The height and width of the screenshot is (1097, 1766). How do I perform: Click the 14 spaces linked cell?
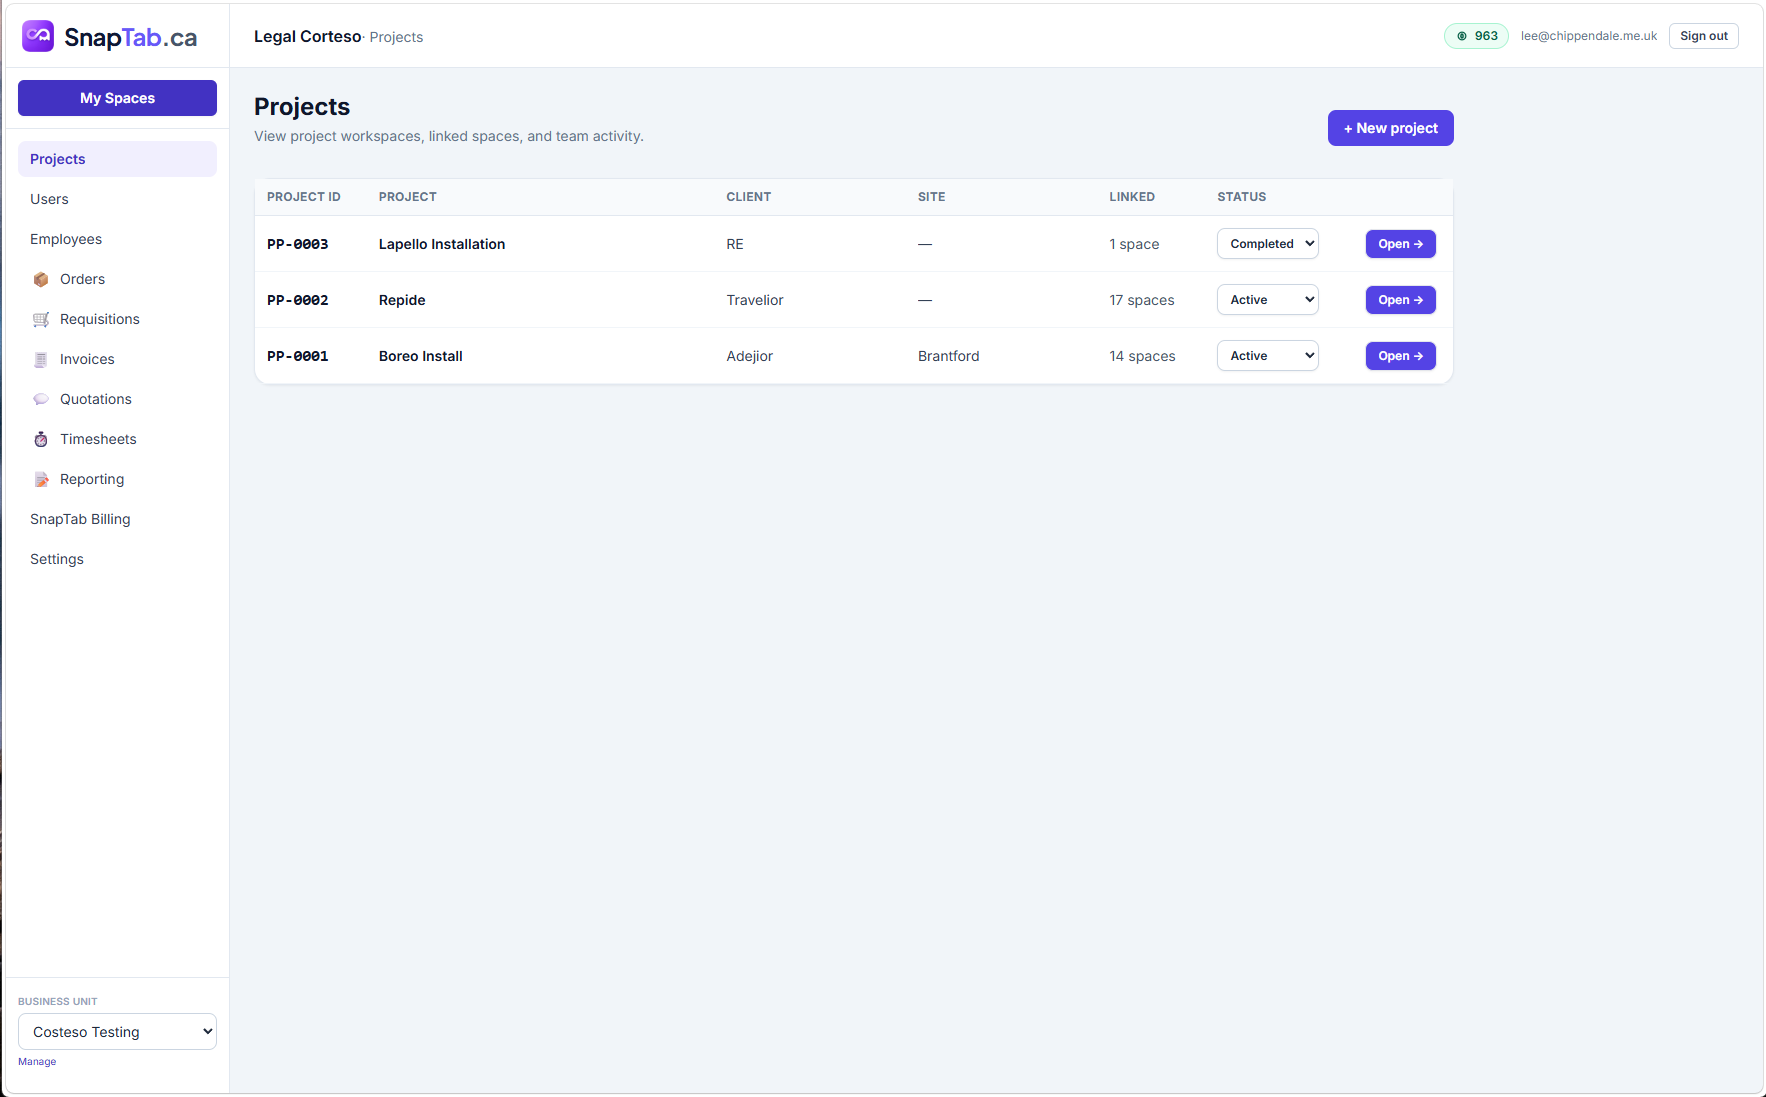coord(1142,356)
